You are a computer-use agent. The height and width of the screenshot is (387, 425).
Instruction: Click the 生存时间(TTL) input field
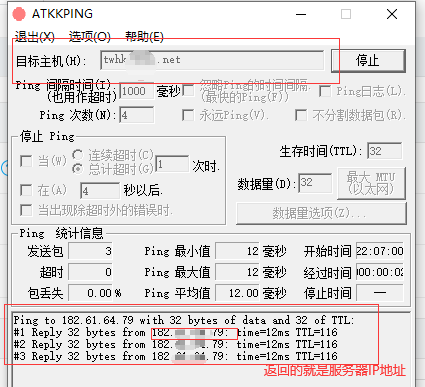pos(385,151)
